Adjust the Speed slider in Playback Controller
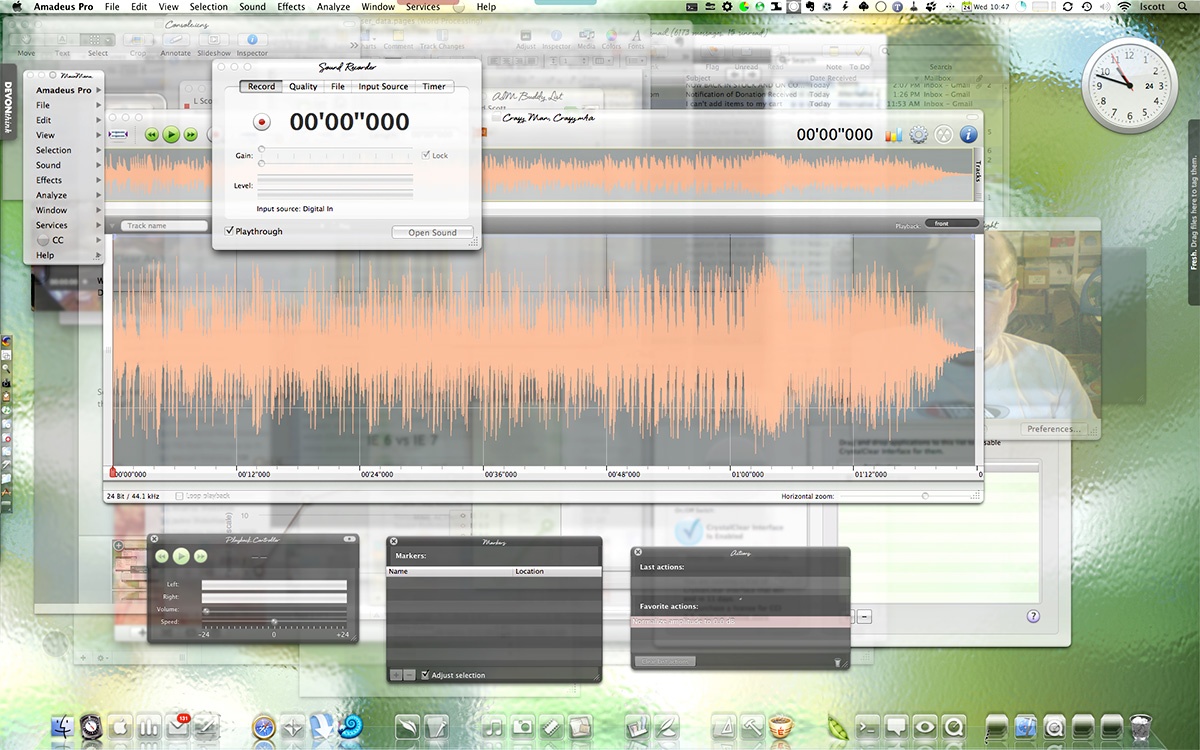The image size is (1200, 750). (x=274, y=622)
